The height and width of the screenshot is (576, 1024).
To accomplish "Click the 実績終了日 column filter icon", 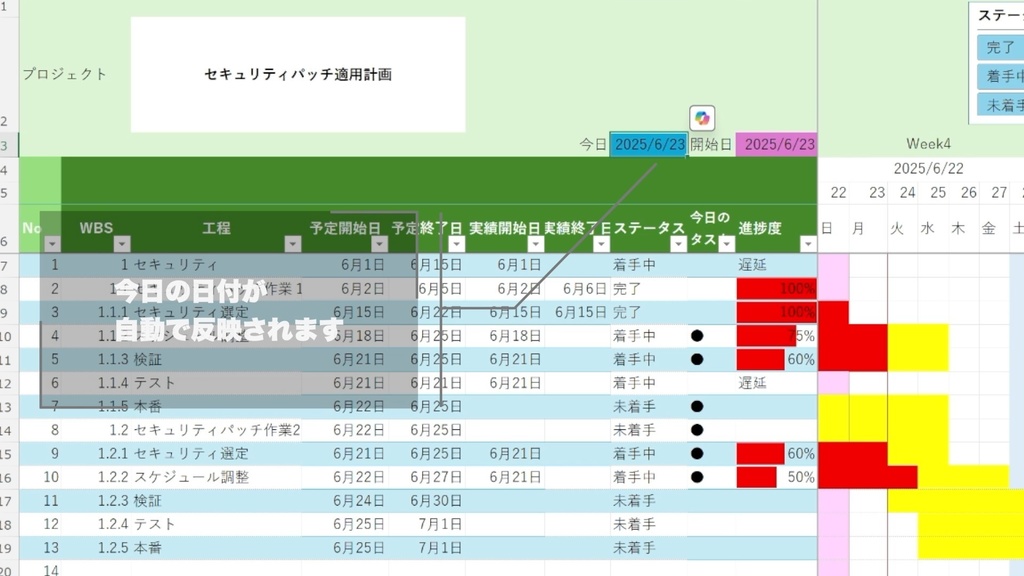I will coord(603,242).
